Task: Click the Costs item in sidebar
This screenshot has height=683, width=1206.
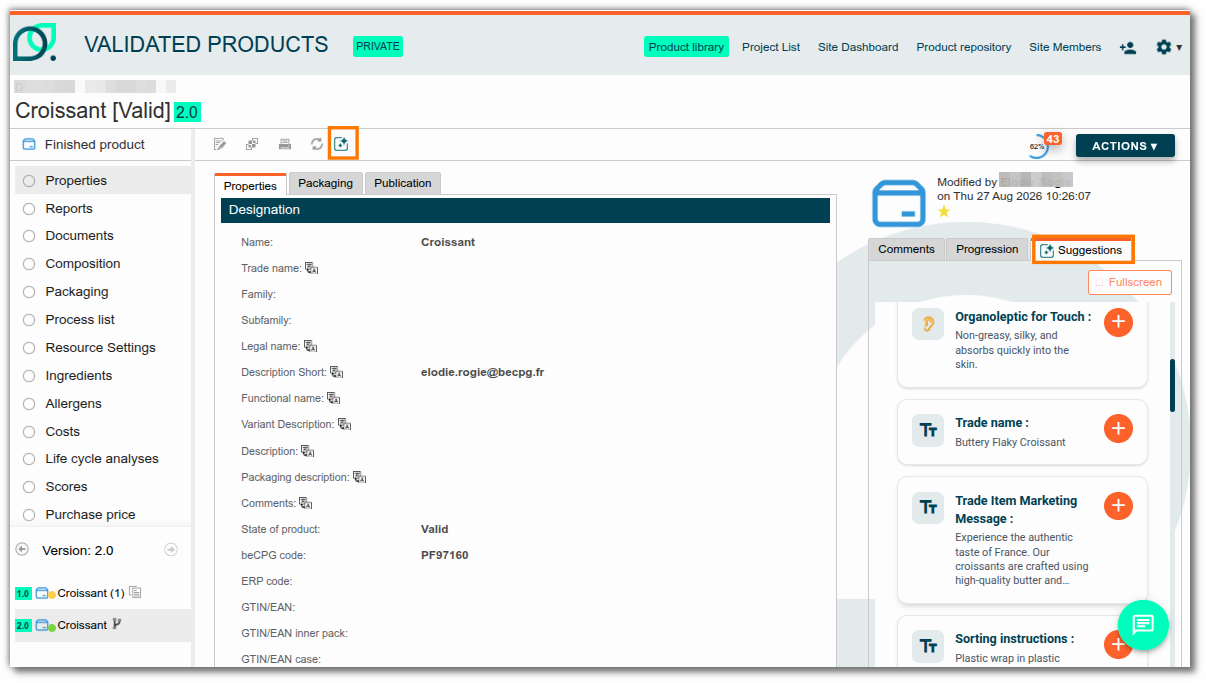Action: coord(62,432)
